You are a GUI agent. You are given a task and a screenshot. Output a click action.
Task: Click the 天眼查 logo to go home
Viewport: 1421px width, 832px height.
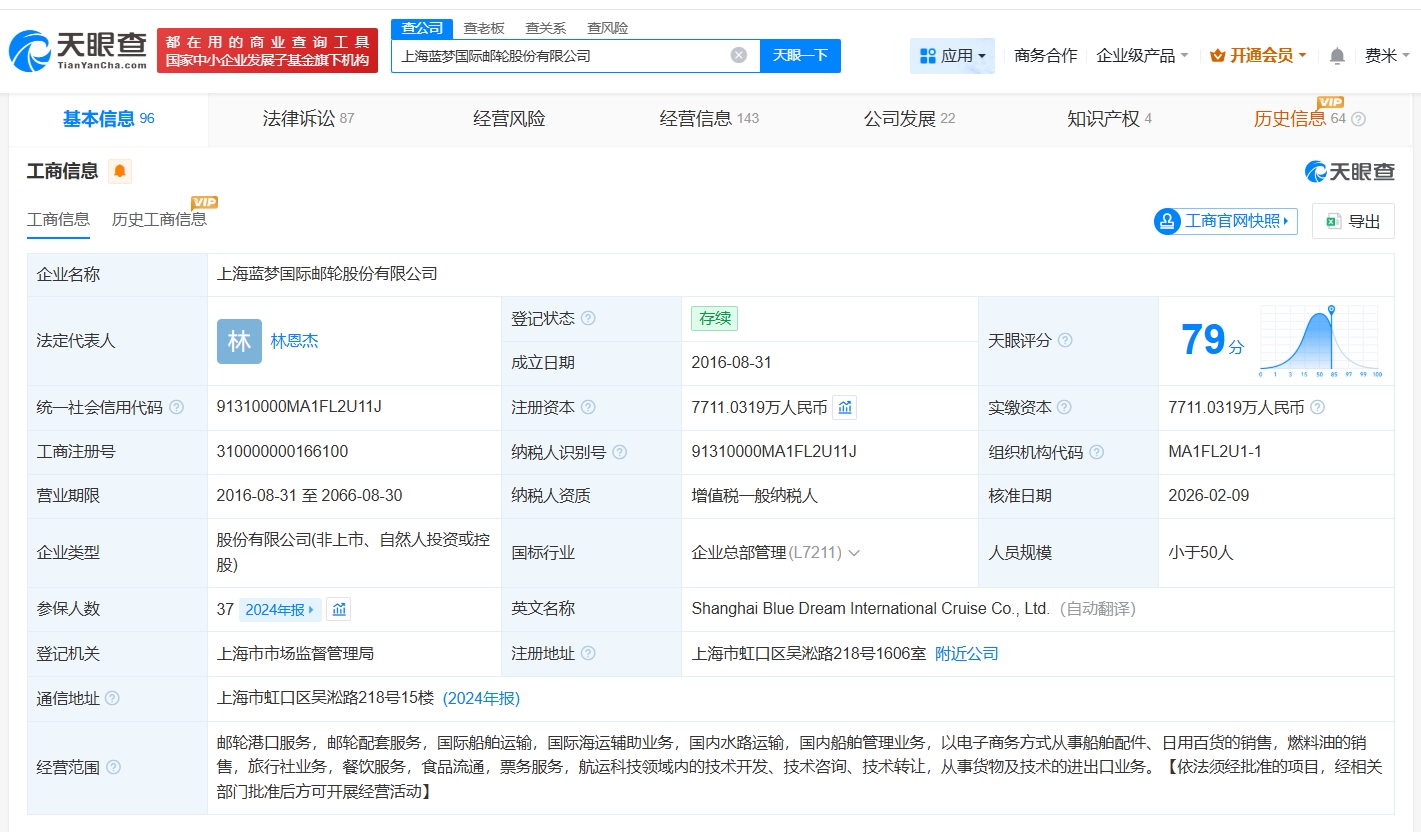78,50
